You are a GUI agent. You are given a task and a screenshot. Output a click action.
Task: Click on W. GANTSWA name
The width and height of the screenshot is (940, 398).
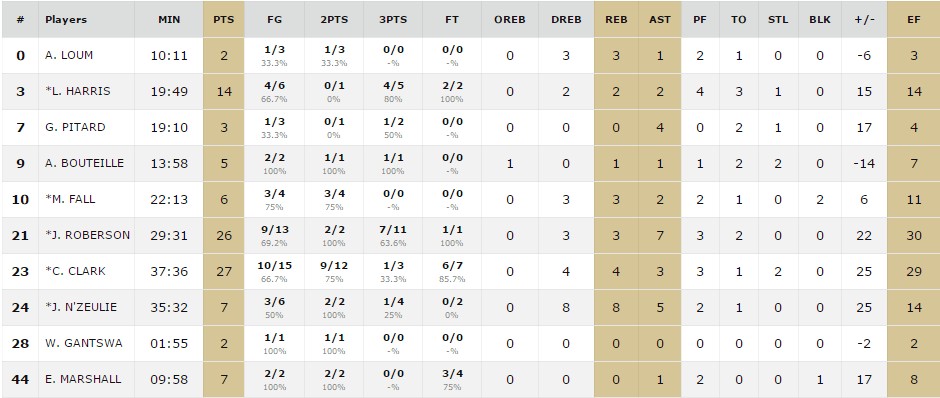coord(83,343)
